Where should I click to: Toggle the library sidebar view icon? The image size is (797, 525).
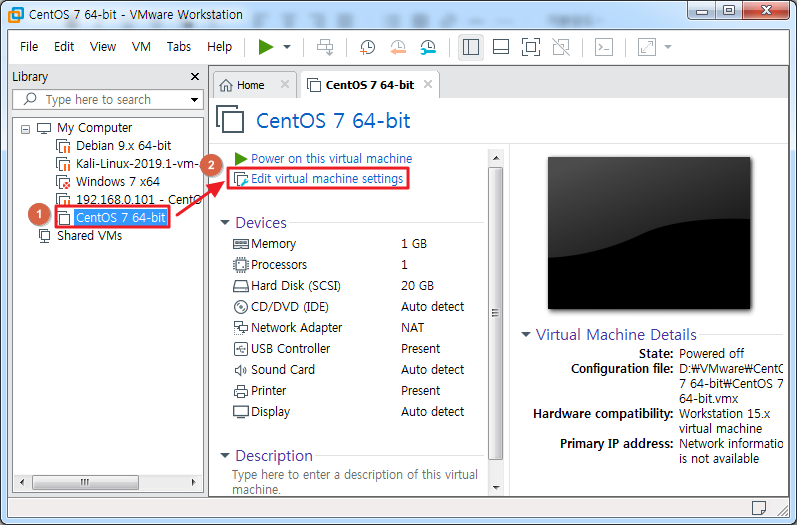coord(471,47)
